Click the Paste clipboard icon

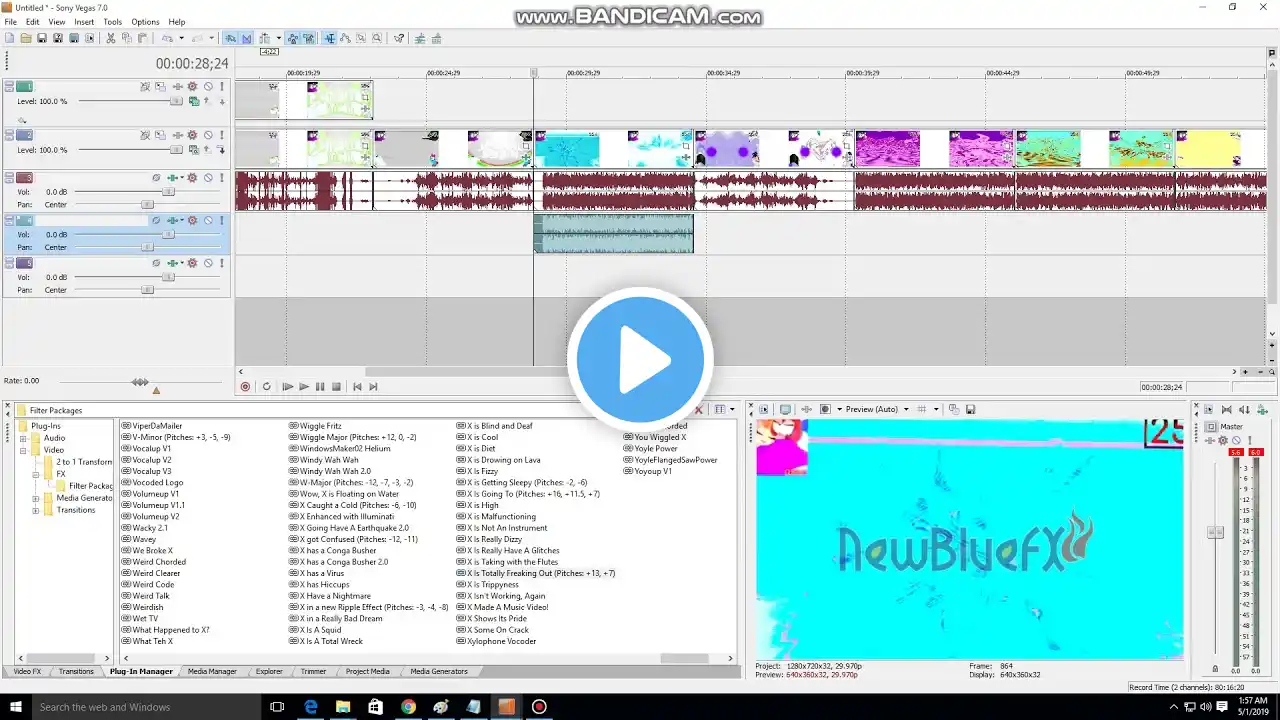click(142, 38)
